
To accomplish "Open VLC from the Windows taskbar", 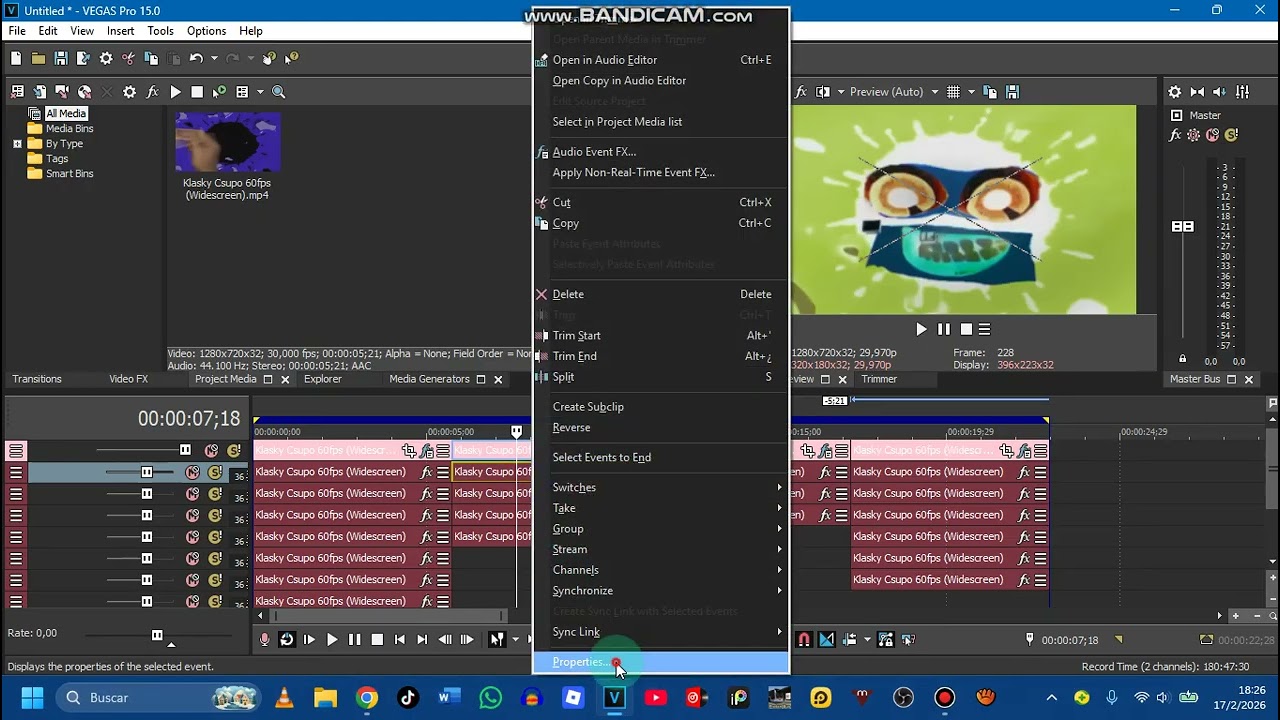I will pos(284,698).
